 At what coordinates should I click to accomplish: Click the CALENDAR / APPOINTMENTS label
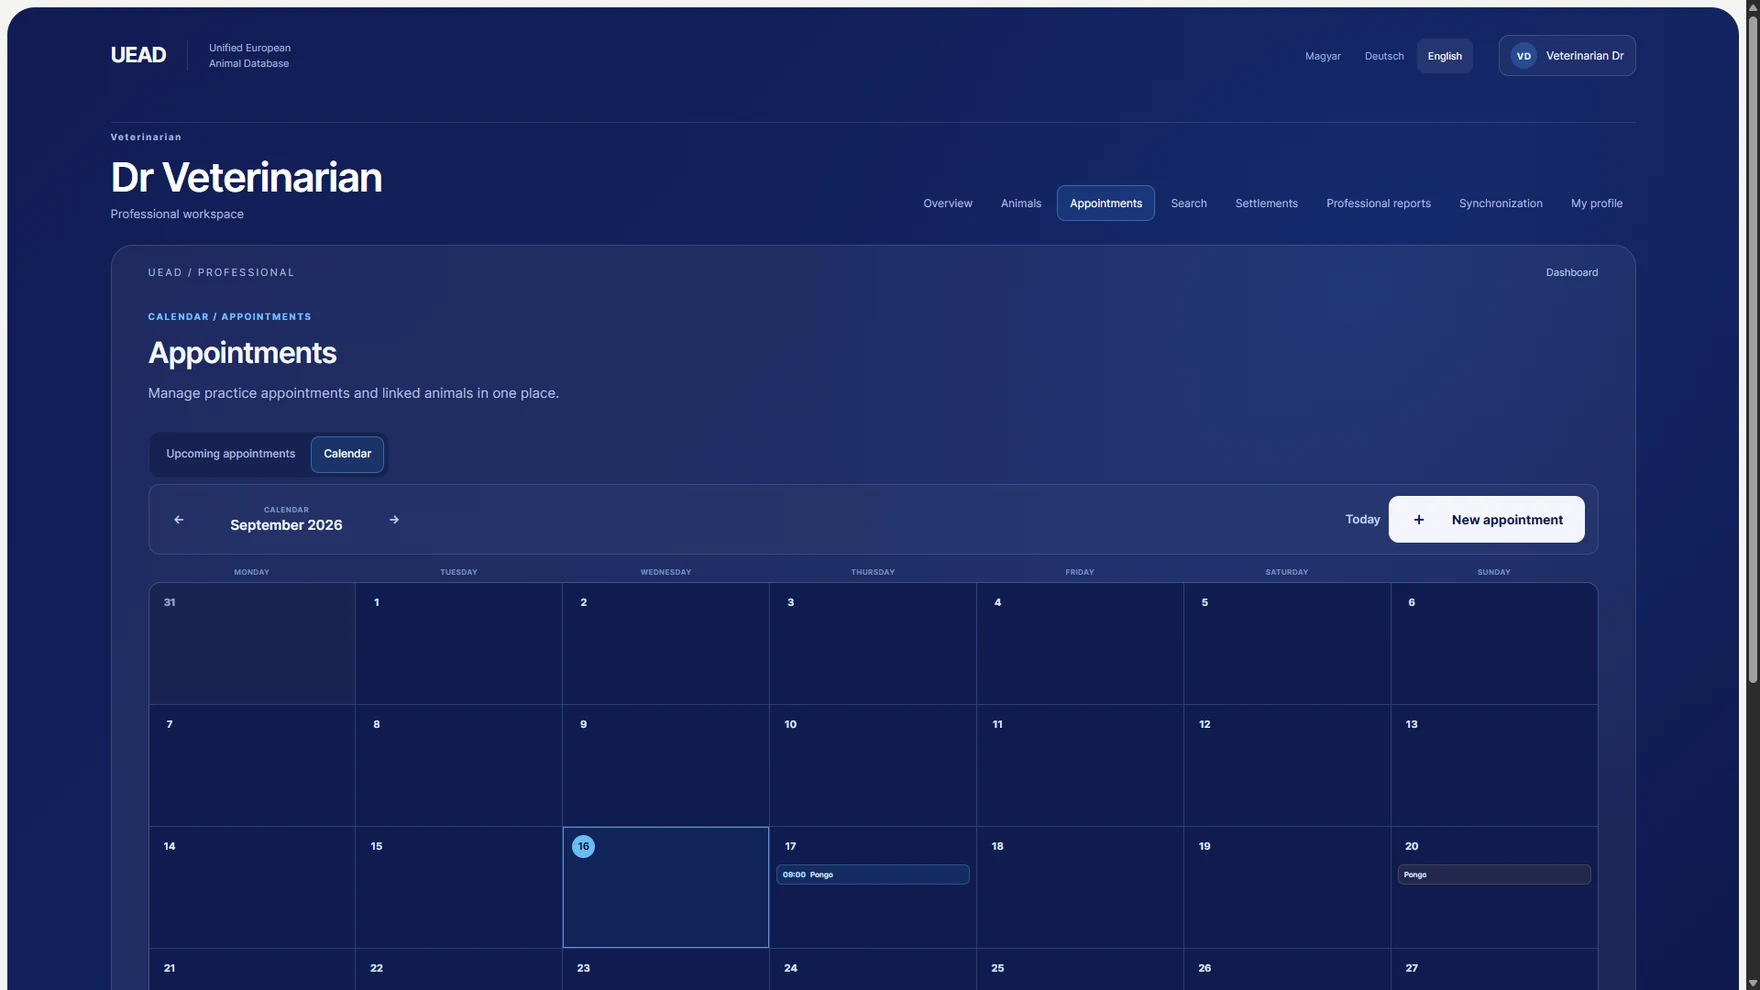click(x=230, y=317)
